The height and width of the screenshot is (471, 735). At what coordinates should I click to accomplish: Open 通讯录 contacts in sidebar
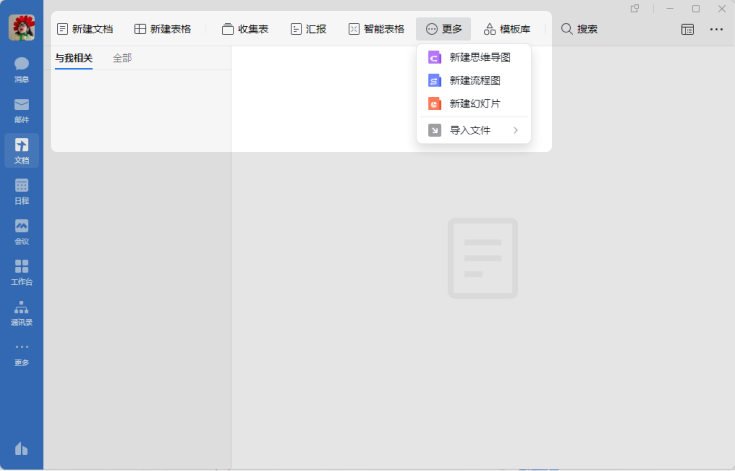(22, 313)
